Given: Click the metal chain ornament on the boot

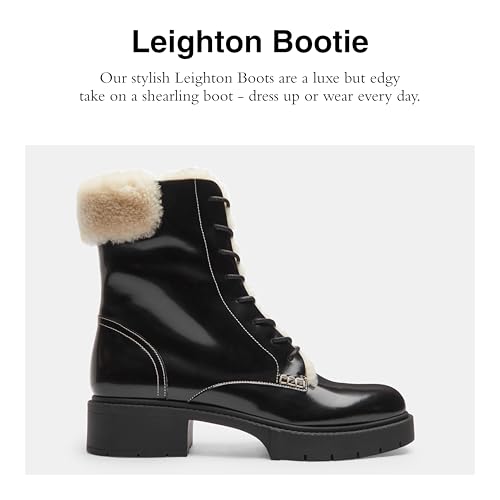Looking at the screenshot, I should (x=293, y=380).
